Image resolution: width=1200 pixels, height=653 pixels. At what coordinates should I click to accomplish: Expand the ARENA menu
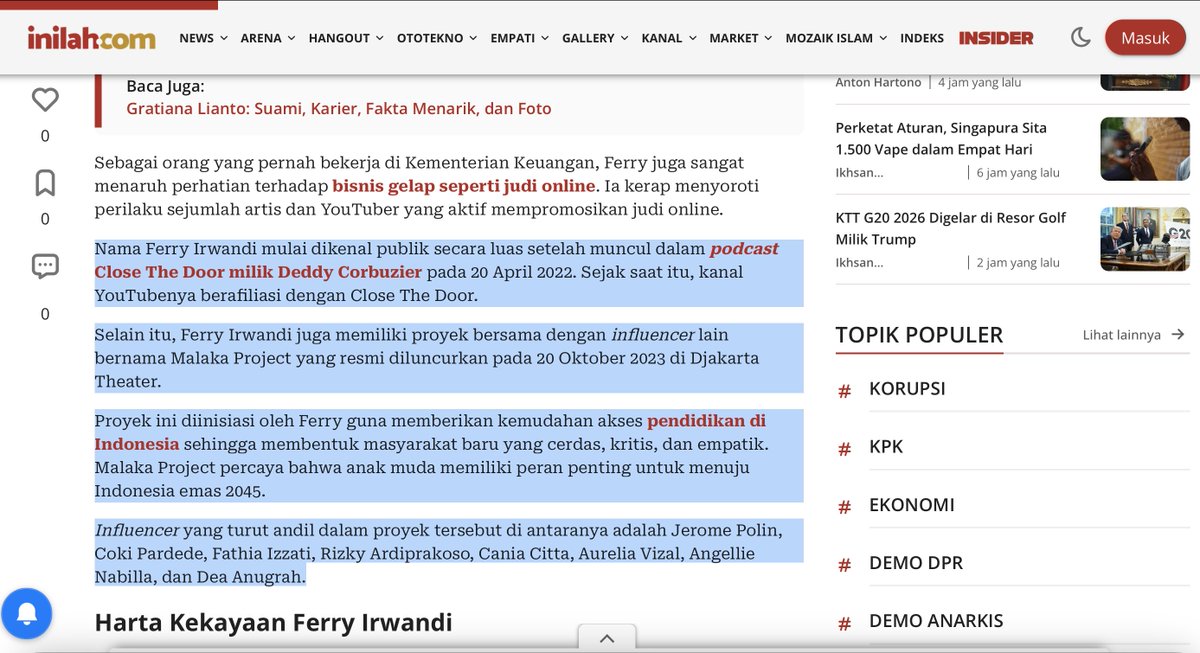tap(268, 38)
